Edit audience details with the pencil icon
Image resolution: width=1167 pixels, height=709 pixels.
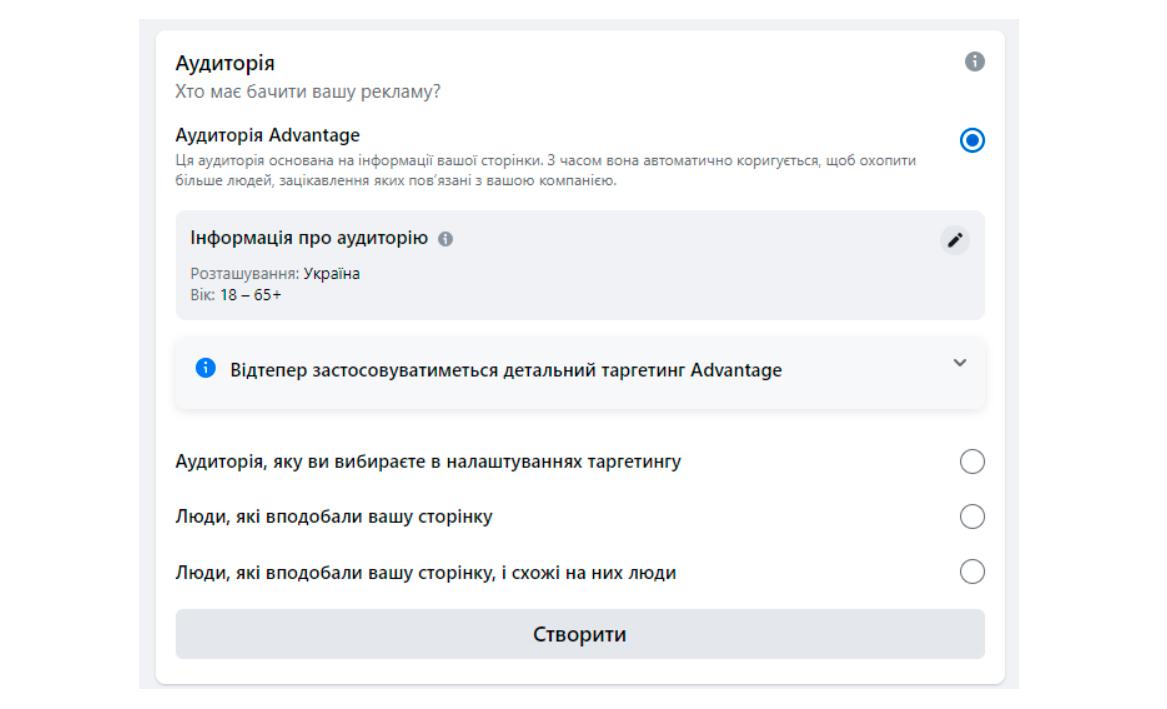(x=954, y=240)
